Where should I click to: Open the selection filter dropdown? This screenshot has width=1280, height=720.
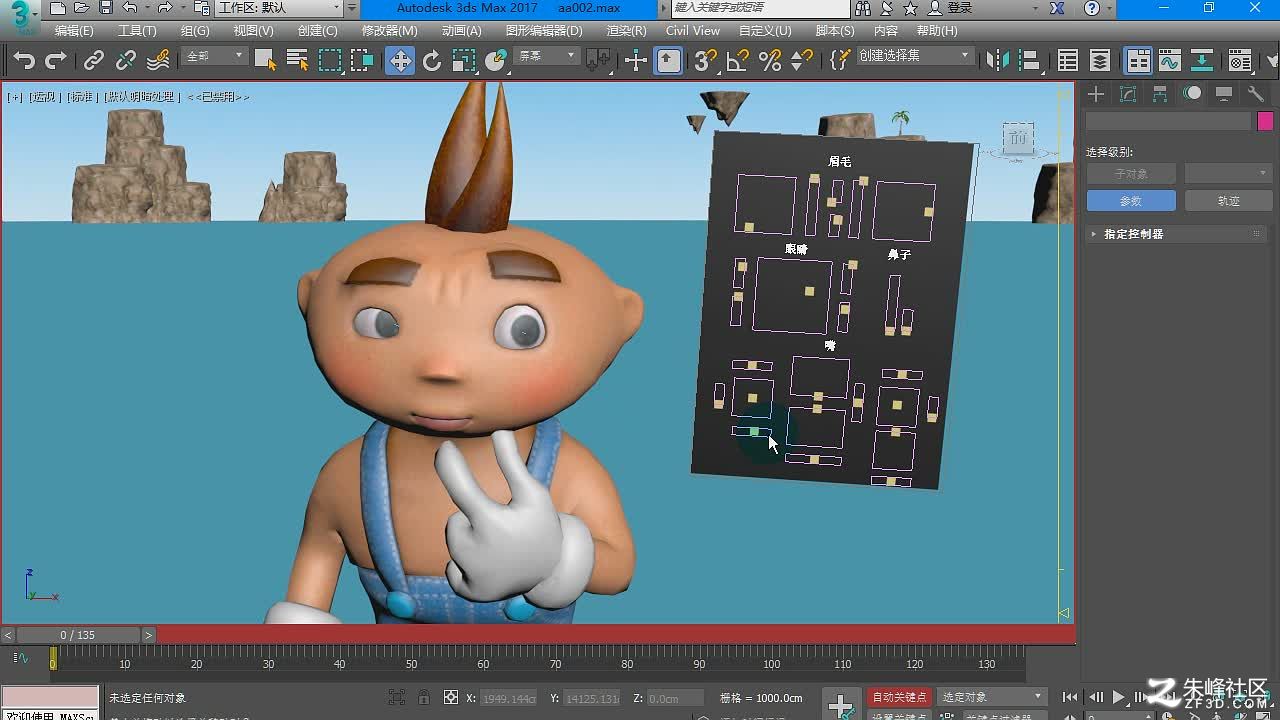click(x=215, y=57)
